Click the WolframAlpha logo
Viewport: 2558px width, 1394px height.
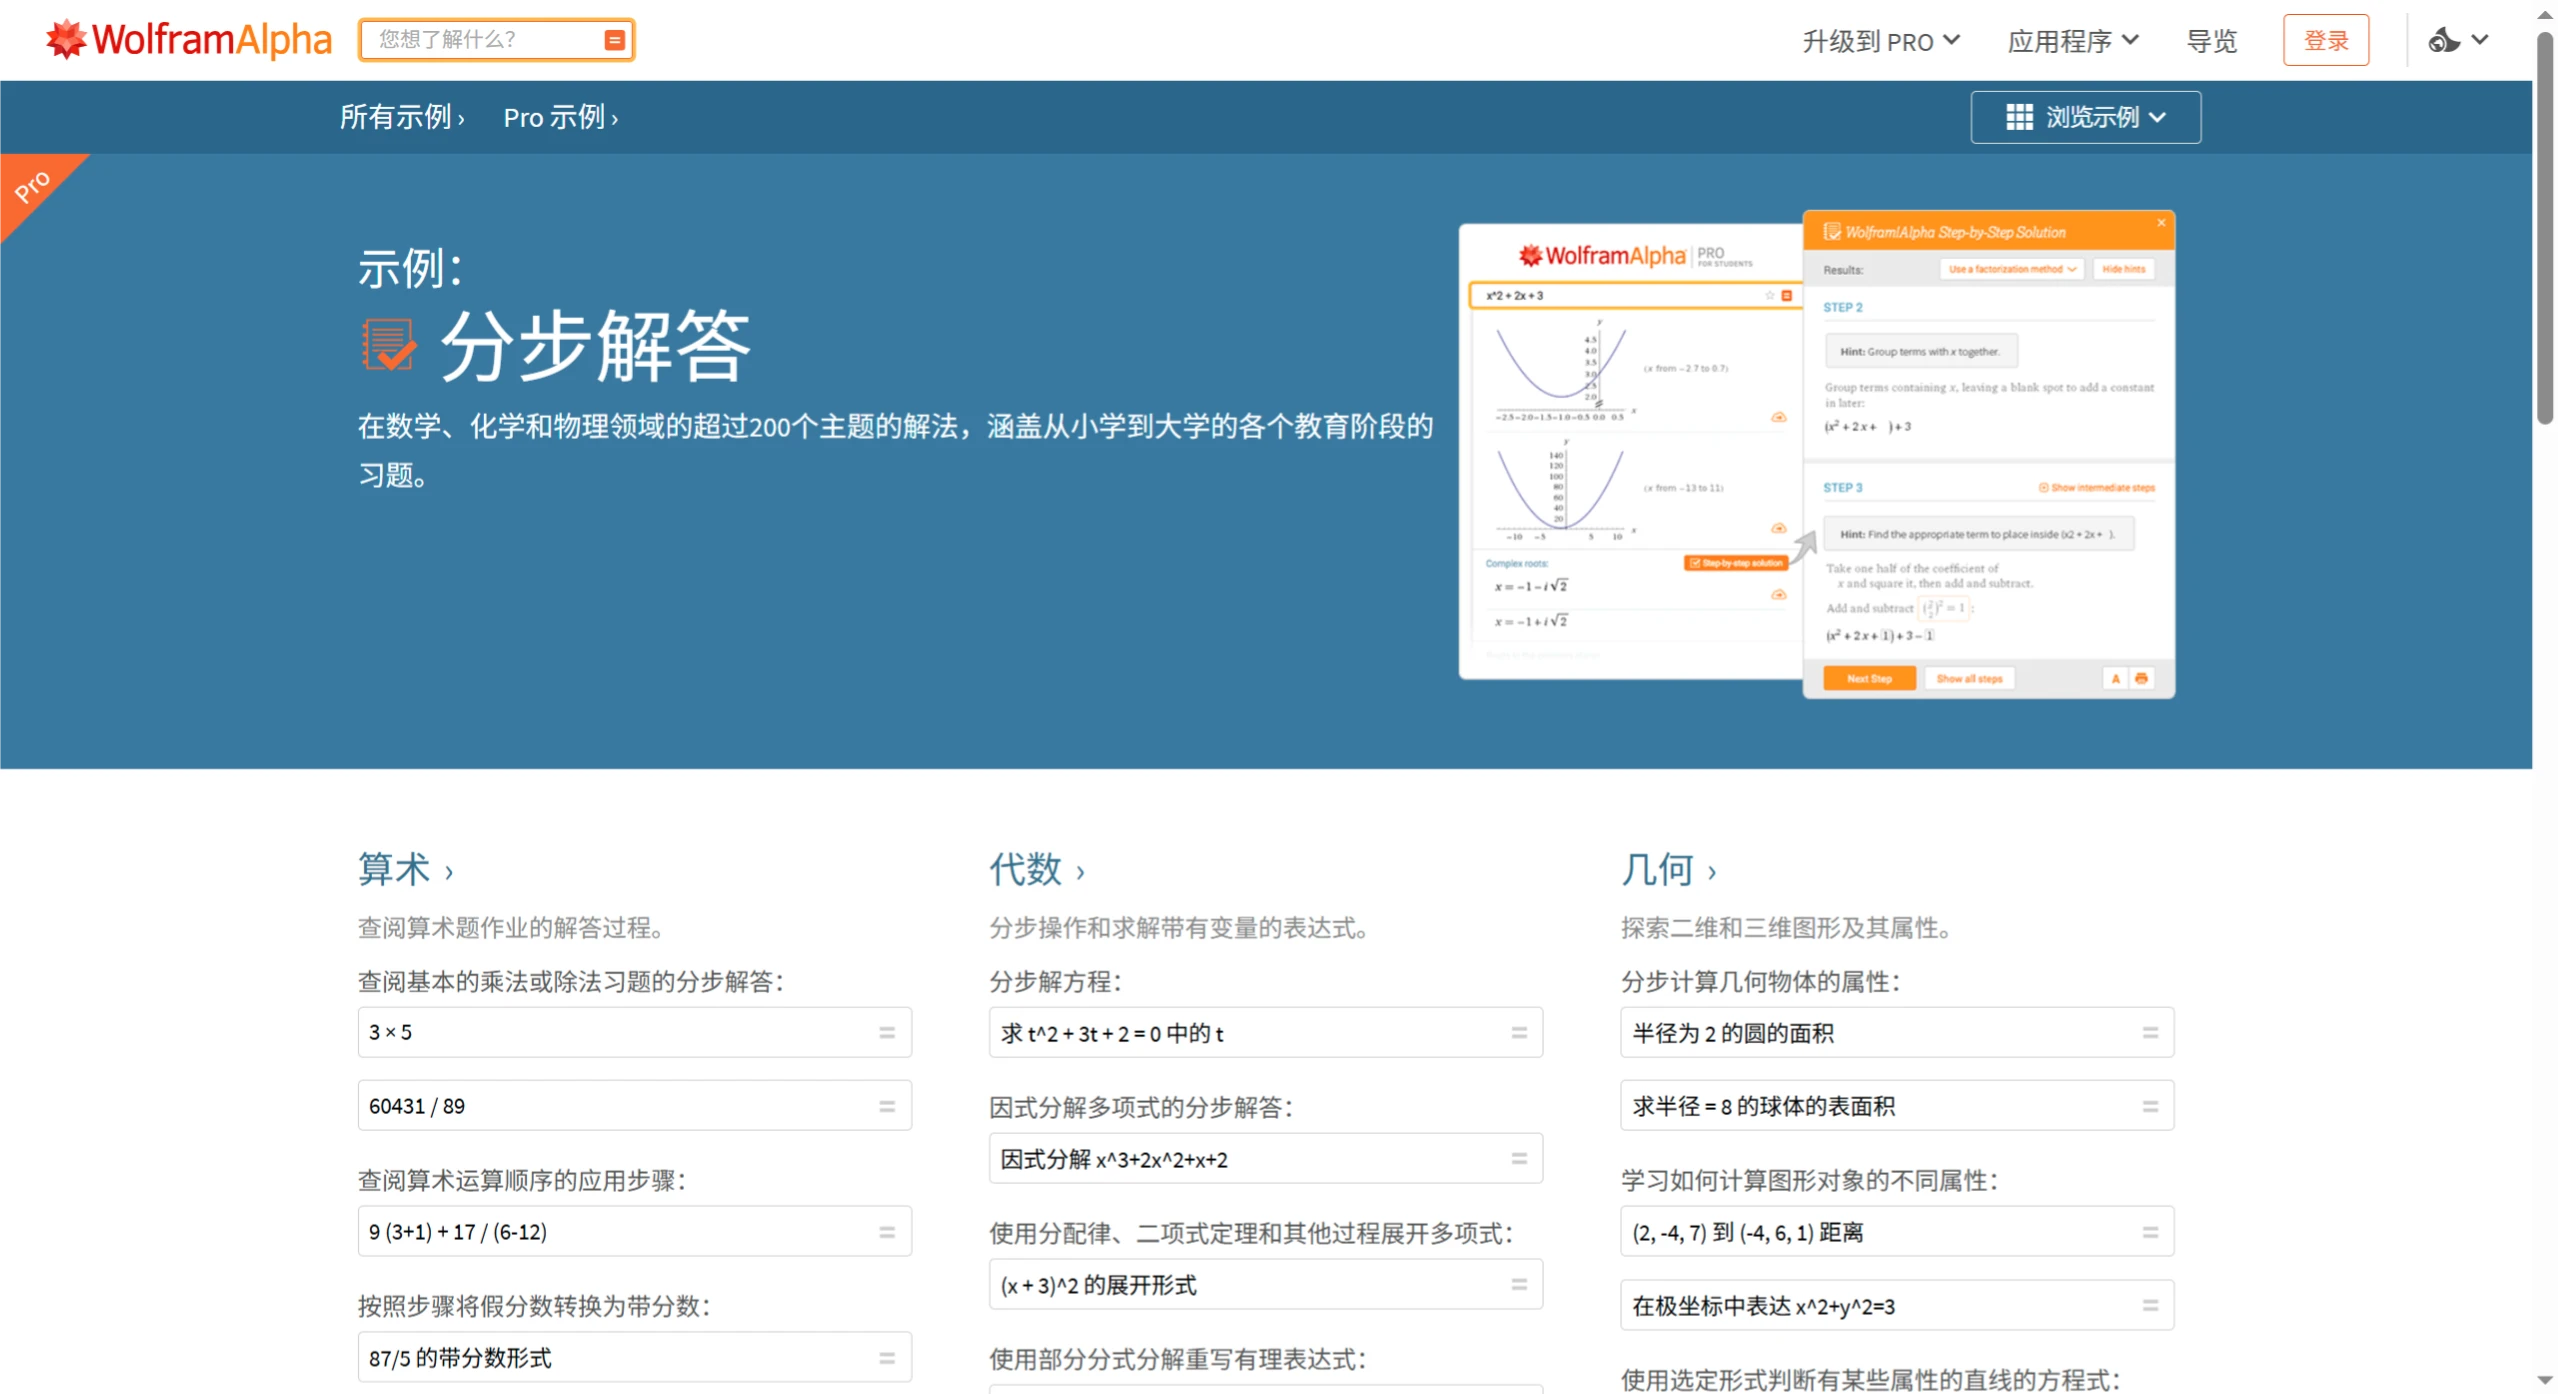188,40
